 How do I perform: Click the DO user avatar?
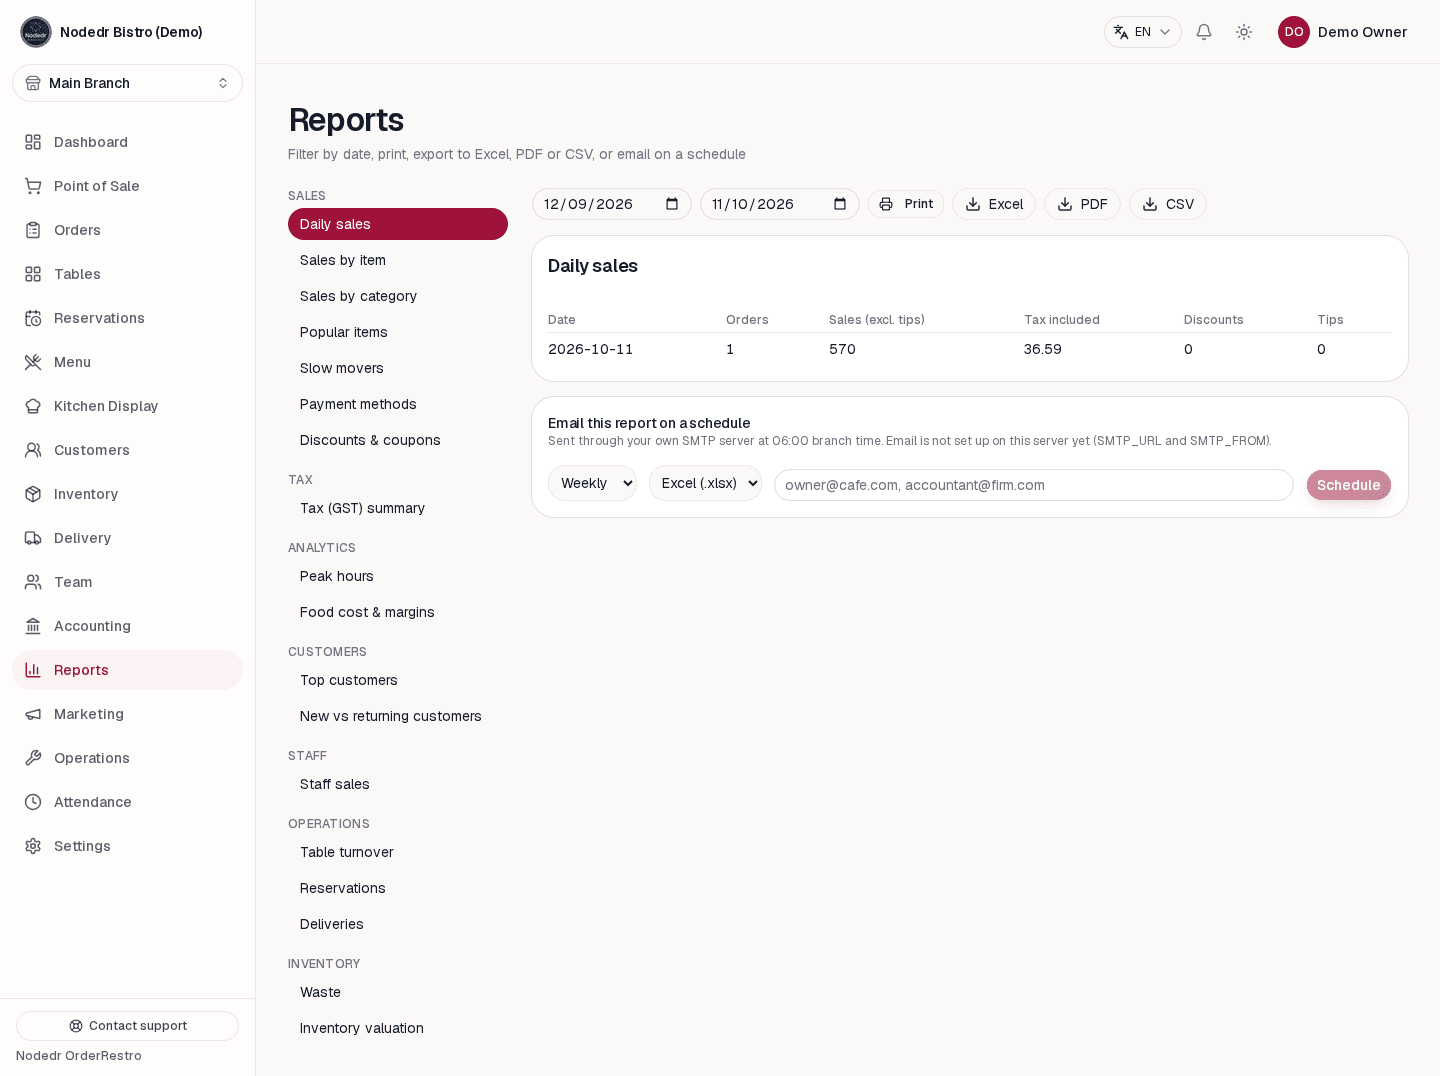click(1294, 32)
